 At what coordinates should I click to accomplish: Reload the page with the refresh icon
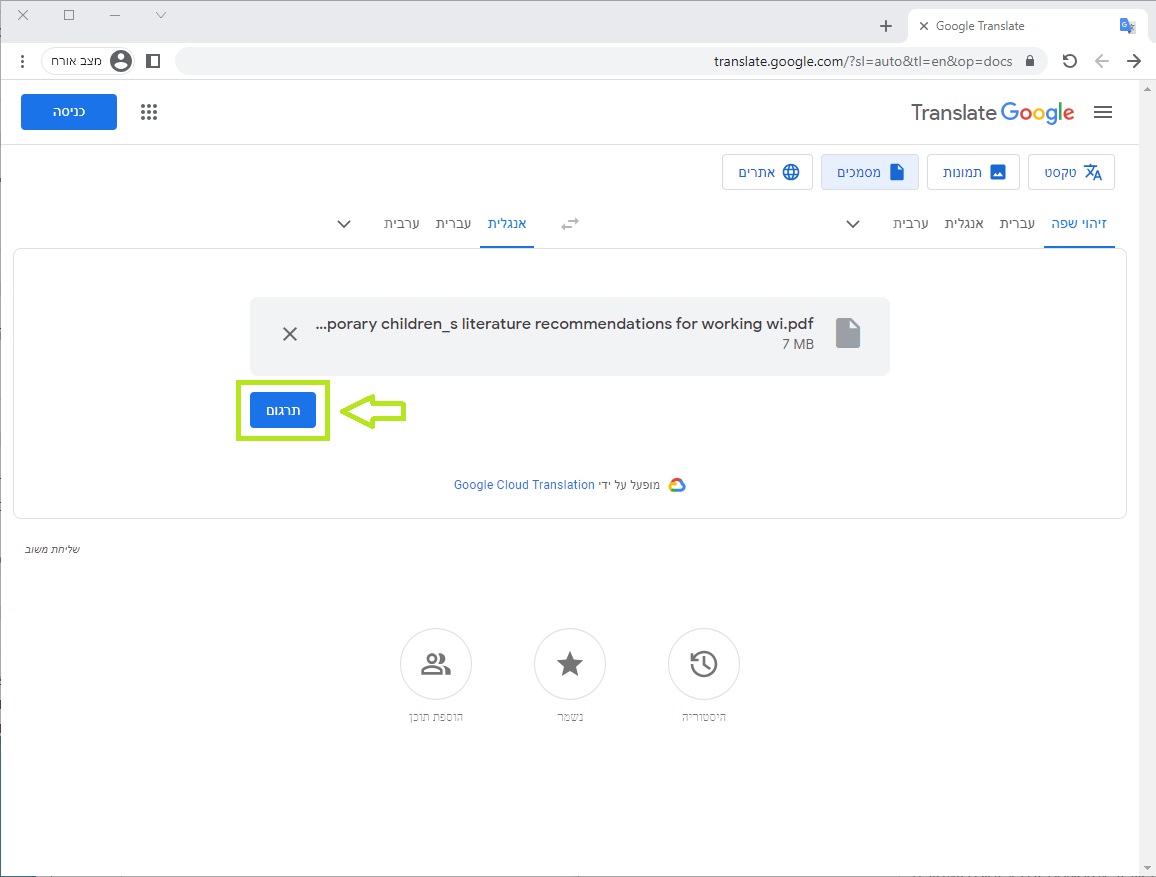[1070, 61]
